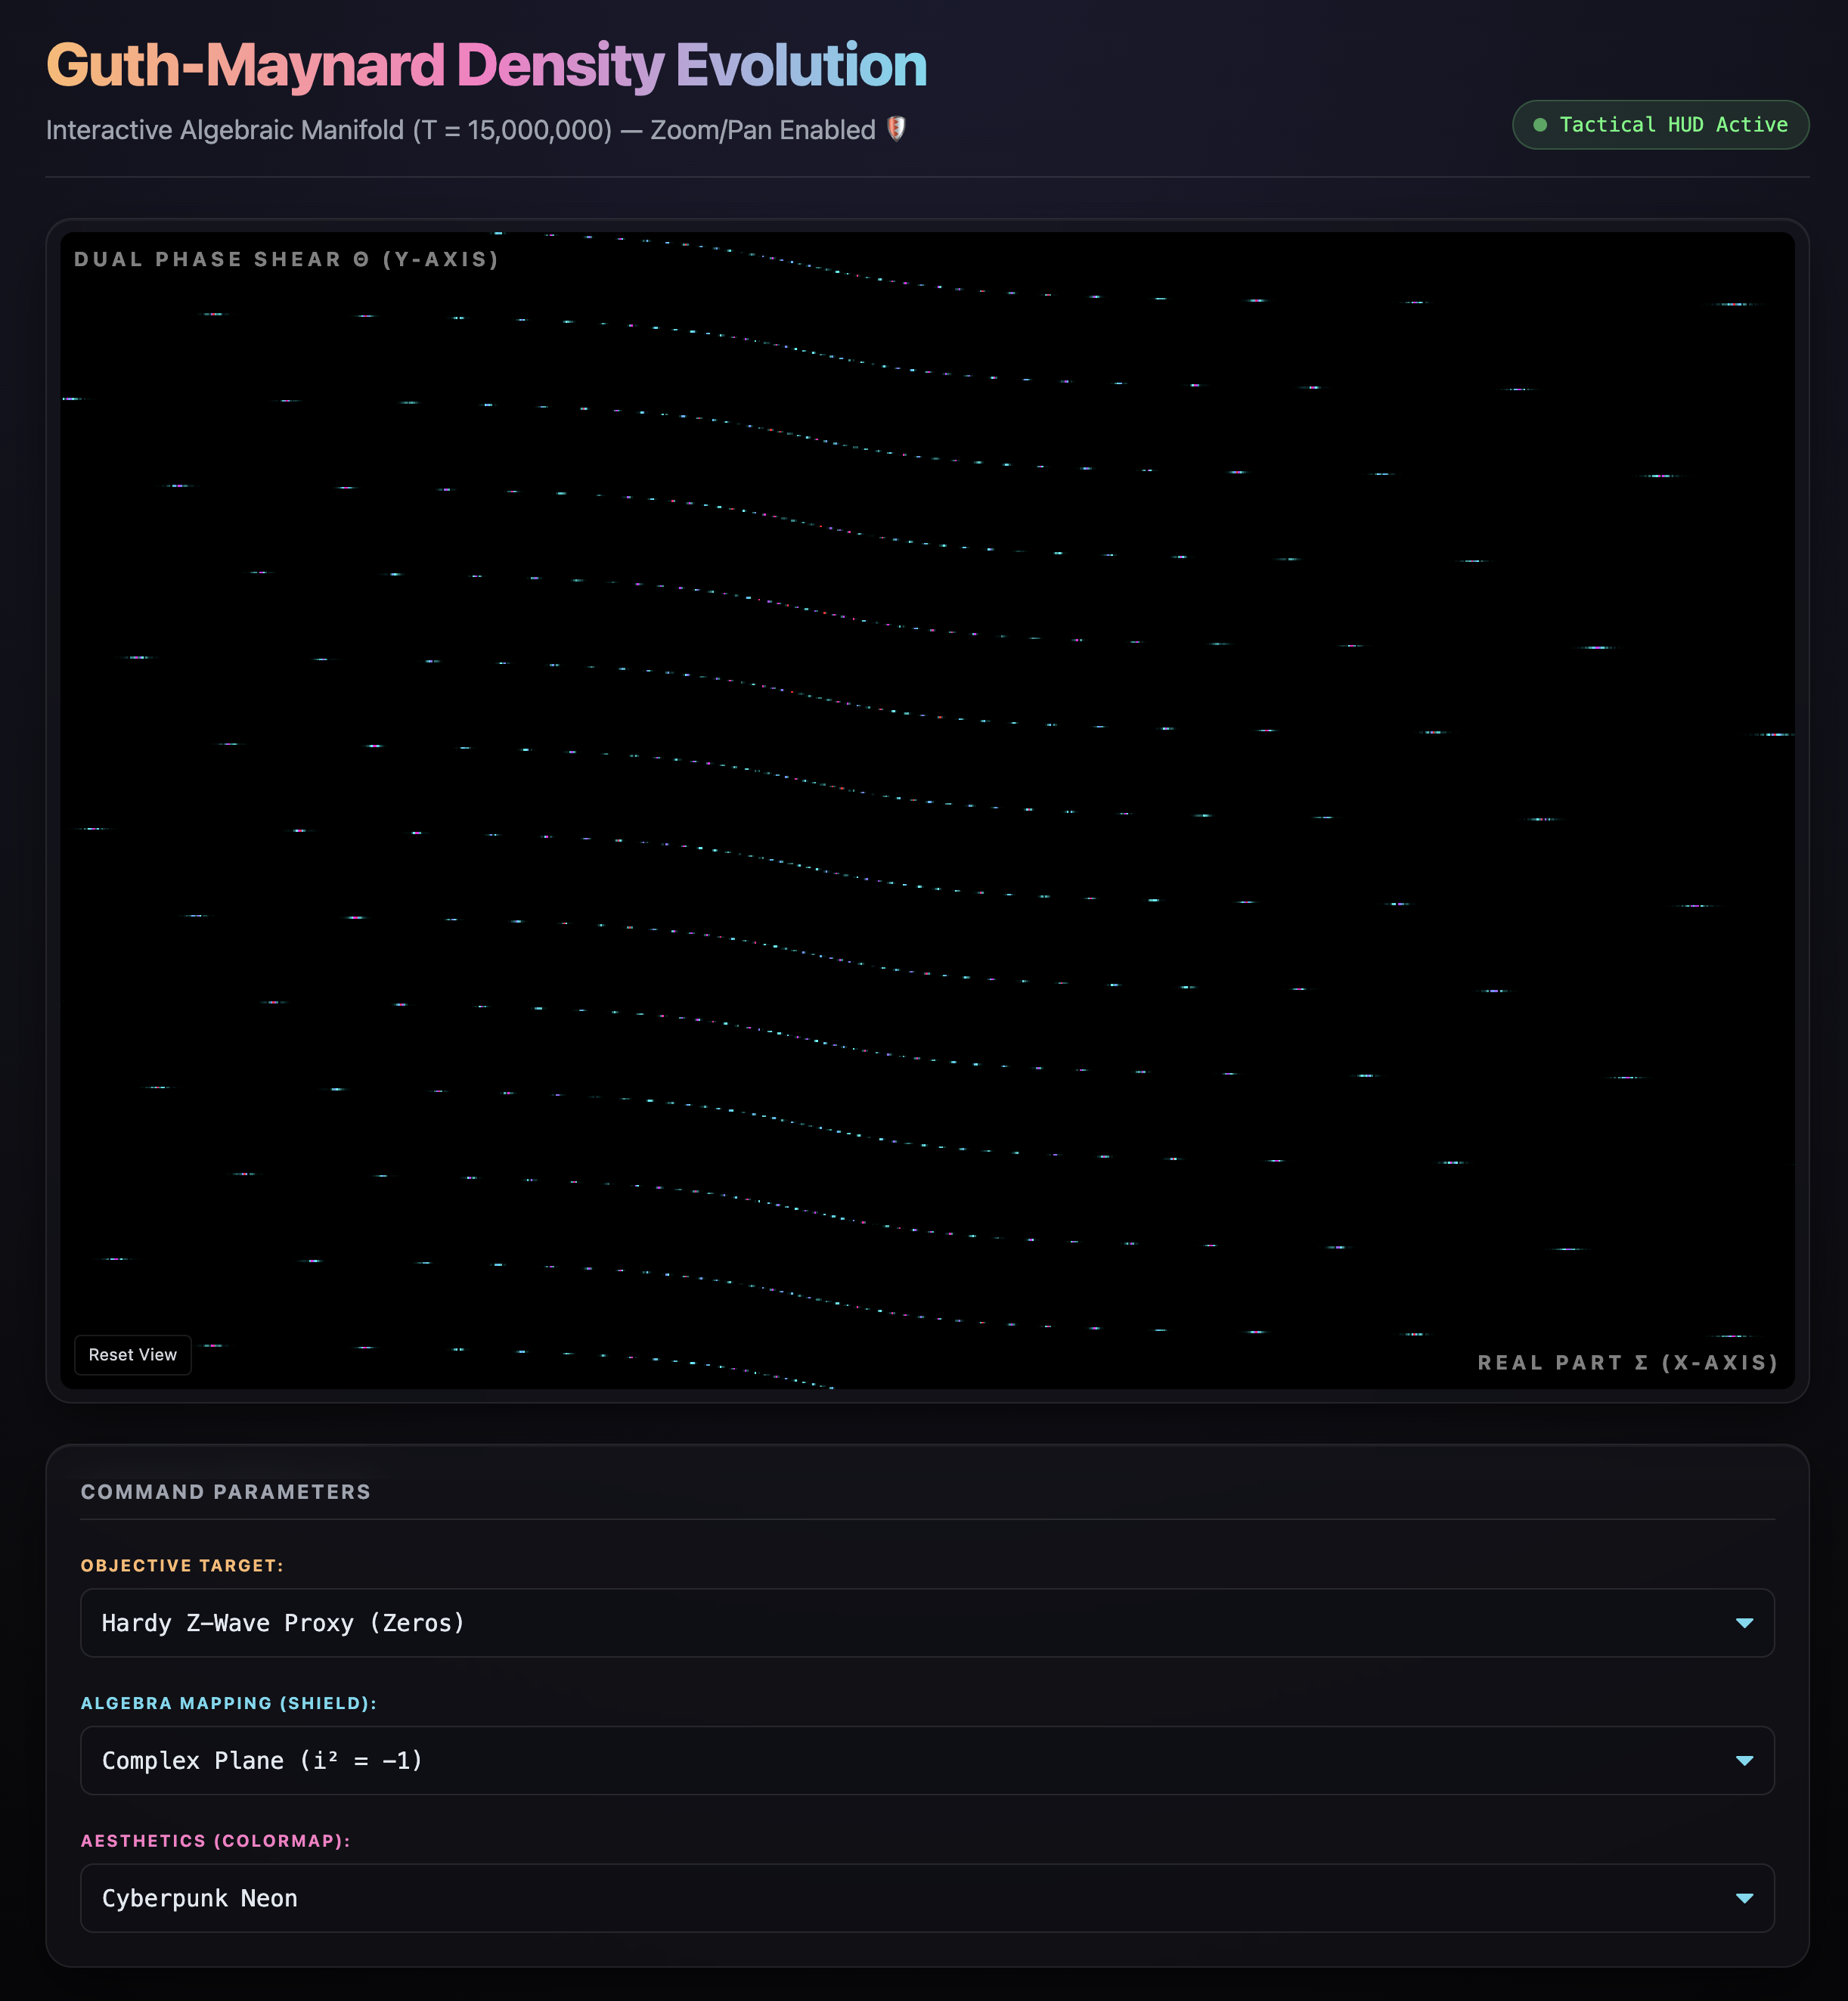The height and width of the screenshot is (2001, 1848).
Task: Open the Objective Target dropdown
Action: [x=927, y=1622]
